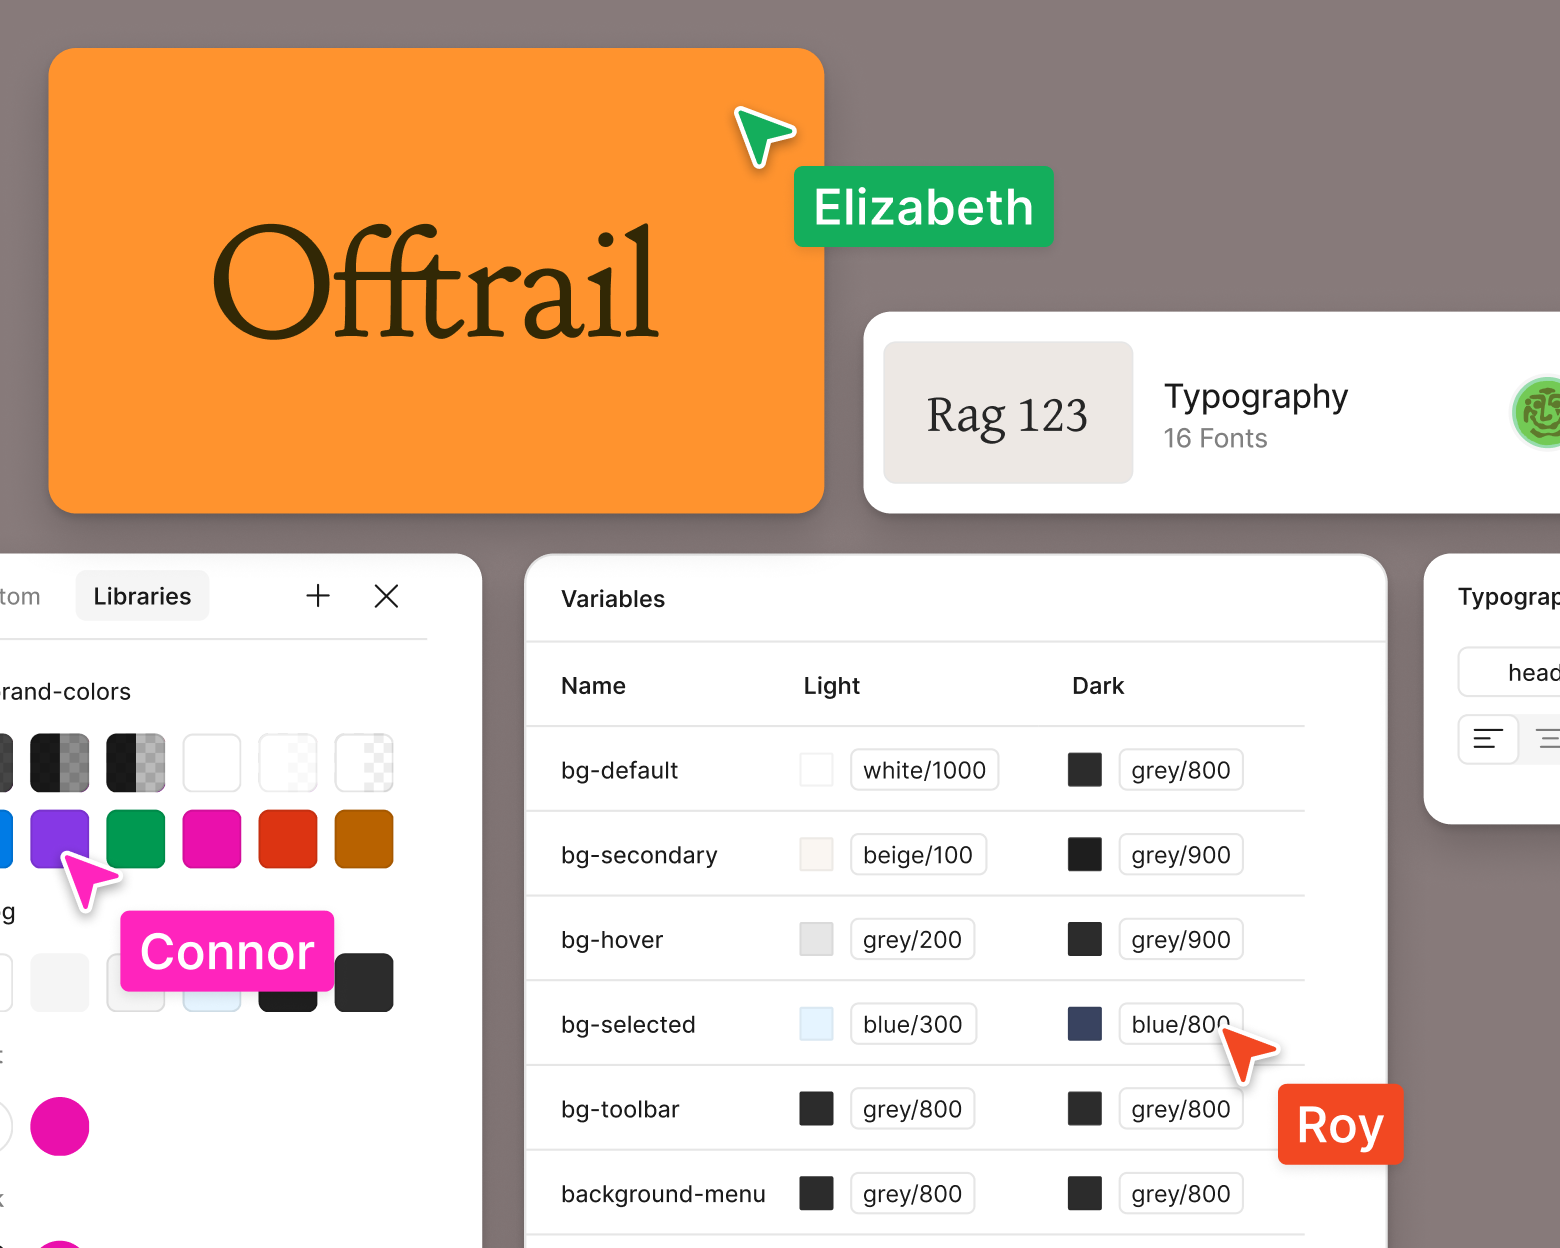Viewport: 1560px width, 1248px height.
Task: Click the light color chip for bg-toolbar
Action: click(x=817, y=1109)
